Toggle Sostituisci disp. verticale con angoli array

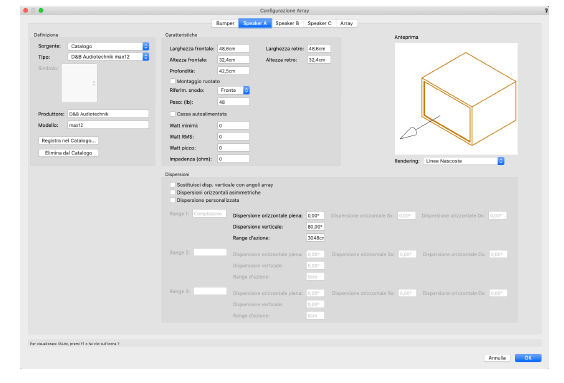click(x=173, y=185)
